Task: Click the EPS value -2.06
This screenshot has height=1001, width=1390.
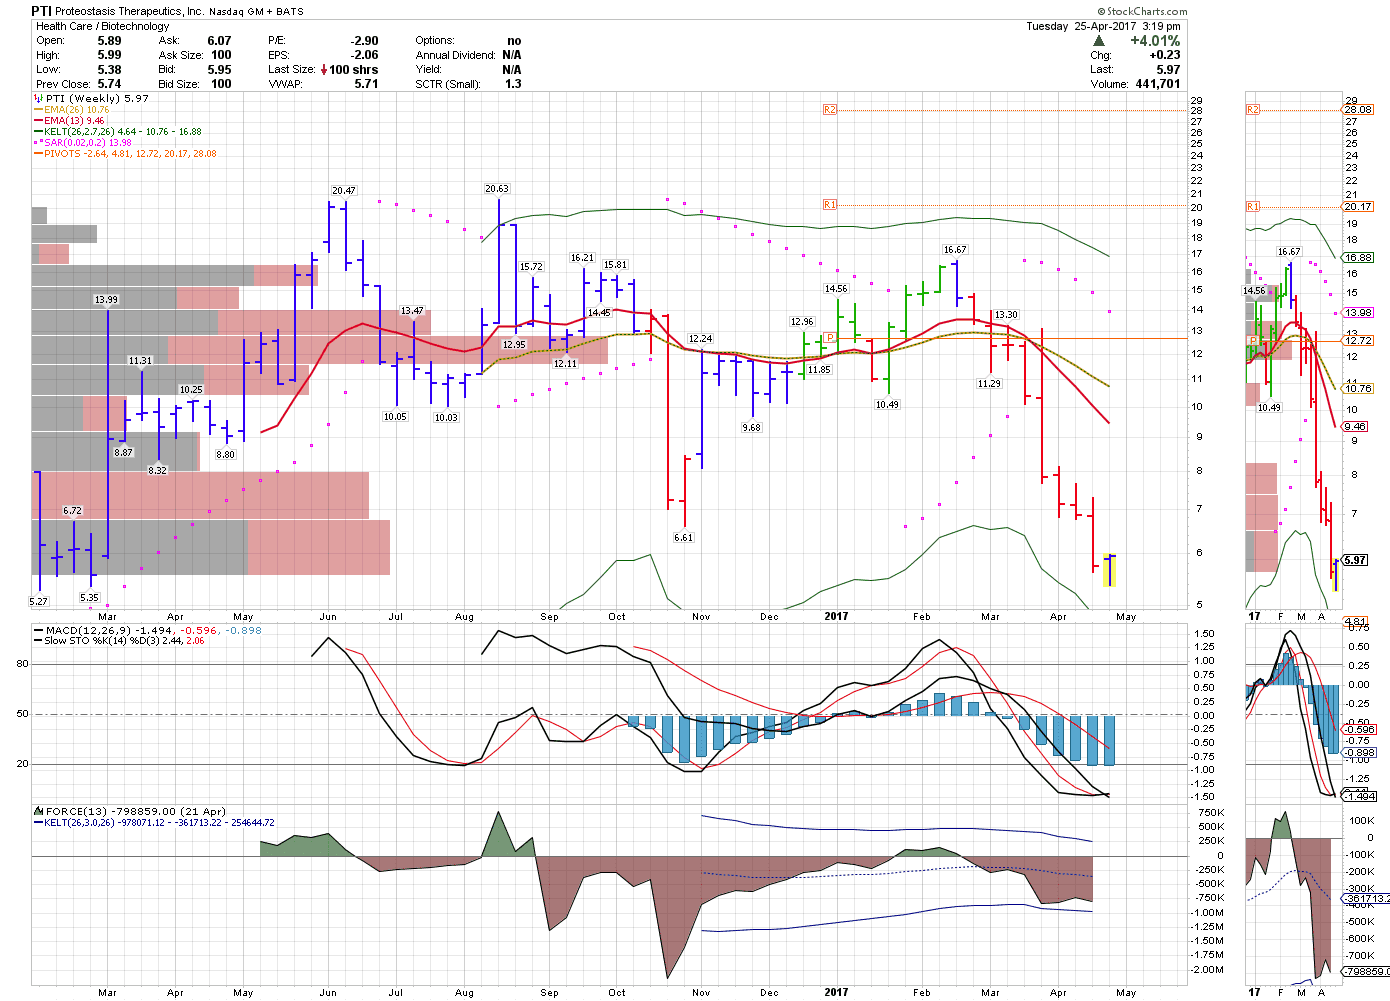Action: tap(364, 55)
